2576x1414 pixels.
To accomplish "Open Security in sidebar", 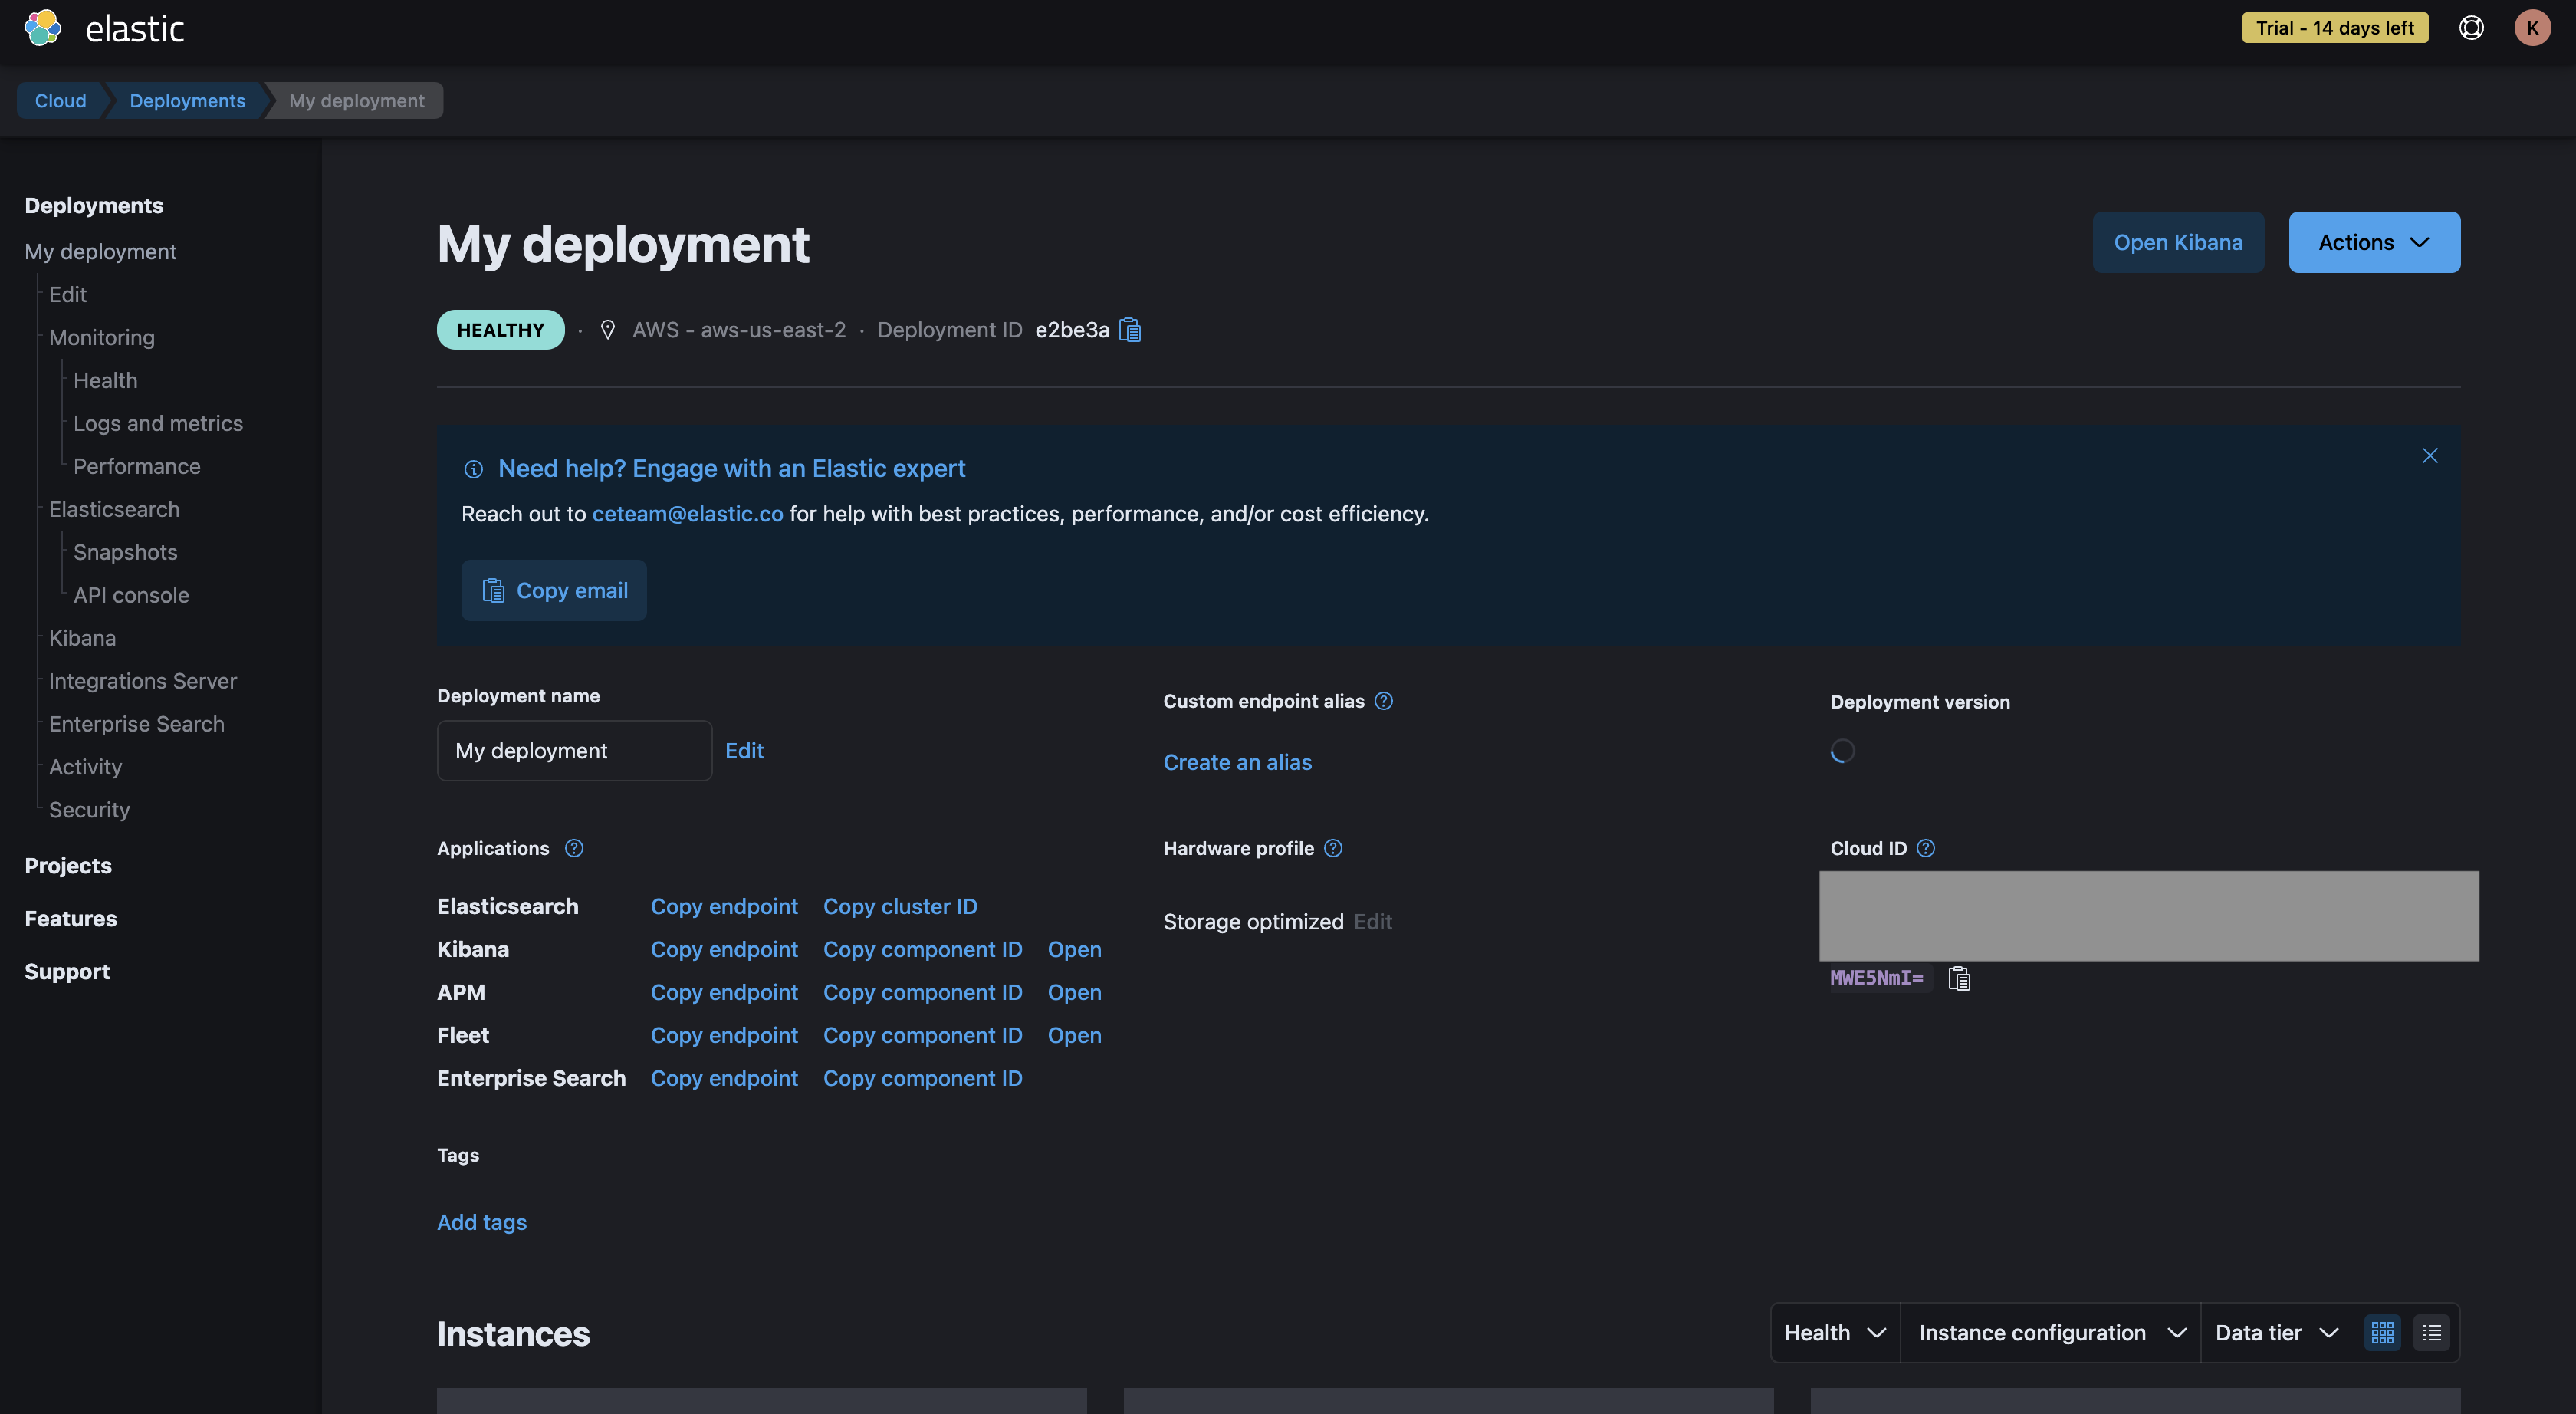I will 89,811.
